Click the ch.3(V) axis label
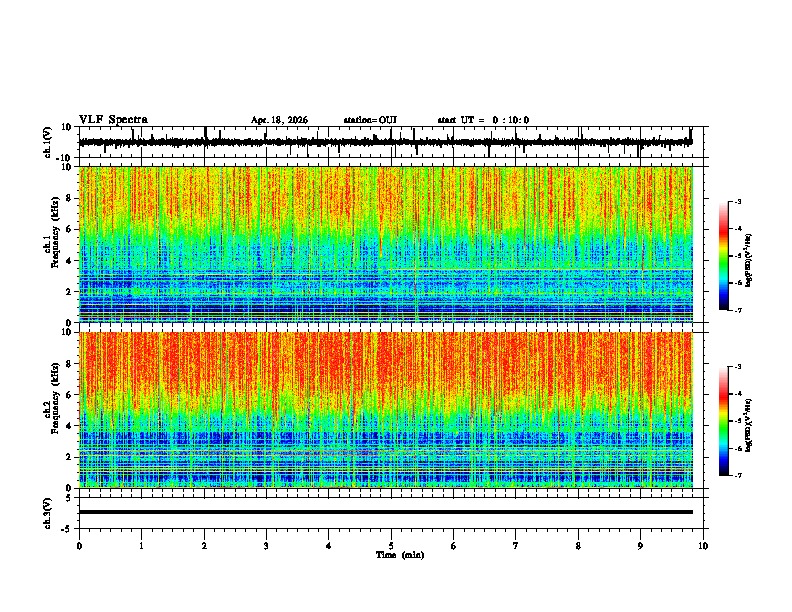This screenshot has width=792, height=612. [48, 513]
